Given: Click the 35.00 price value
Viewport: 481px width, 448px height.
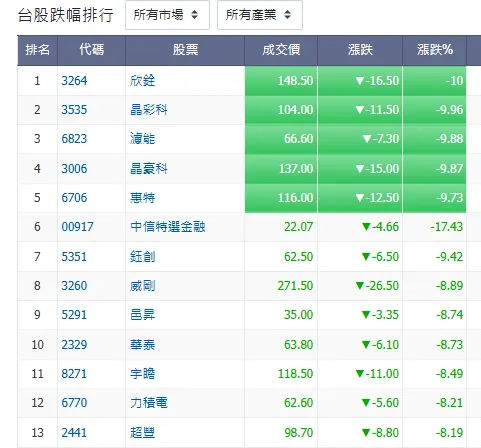Looking at the screenshot, I should [x=298, y=315].
